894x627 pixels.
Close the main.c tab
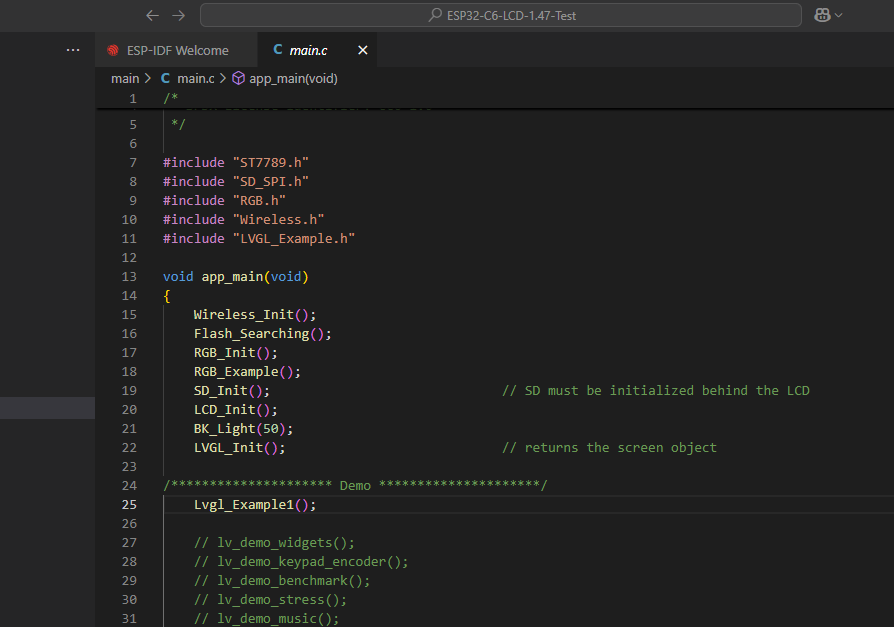[x=363, y=50]
